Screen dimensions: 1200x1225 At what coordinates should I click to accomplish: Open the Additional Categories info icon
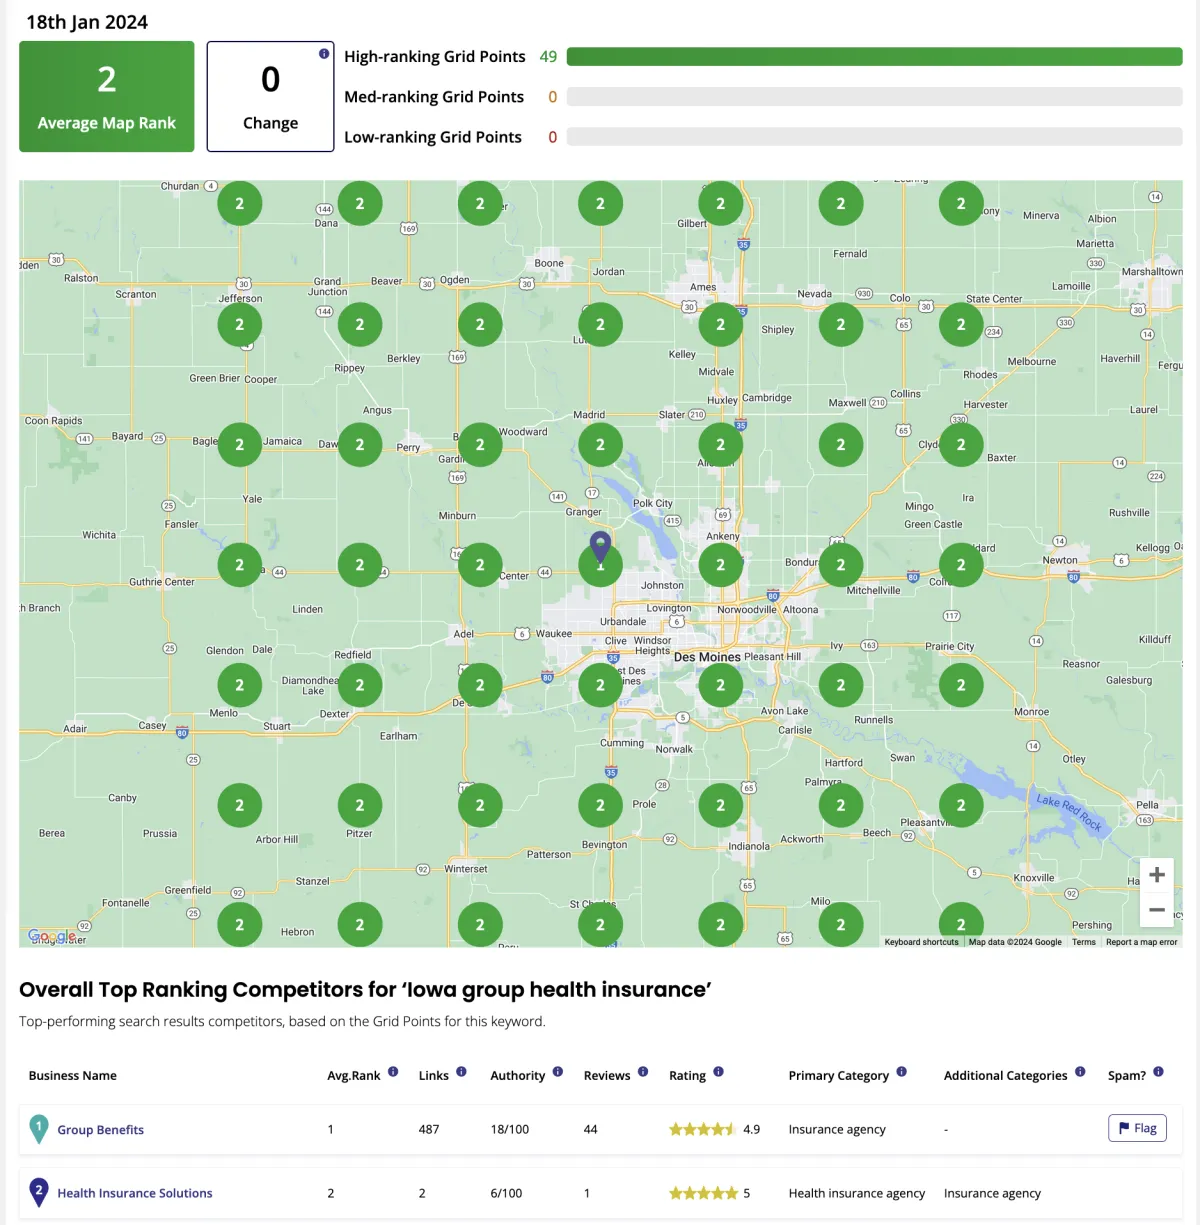(x=1080, y=1072)
